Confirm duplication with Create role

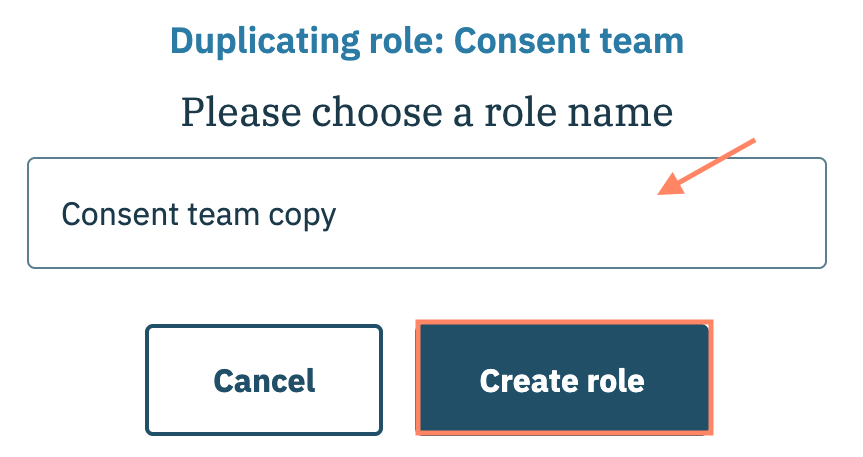point(562,380)
